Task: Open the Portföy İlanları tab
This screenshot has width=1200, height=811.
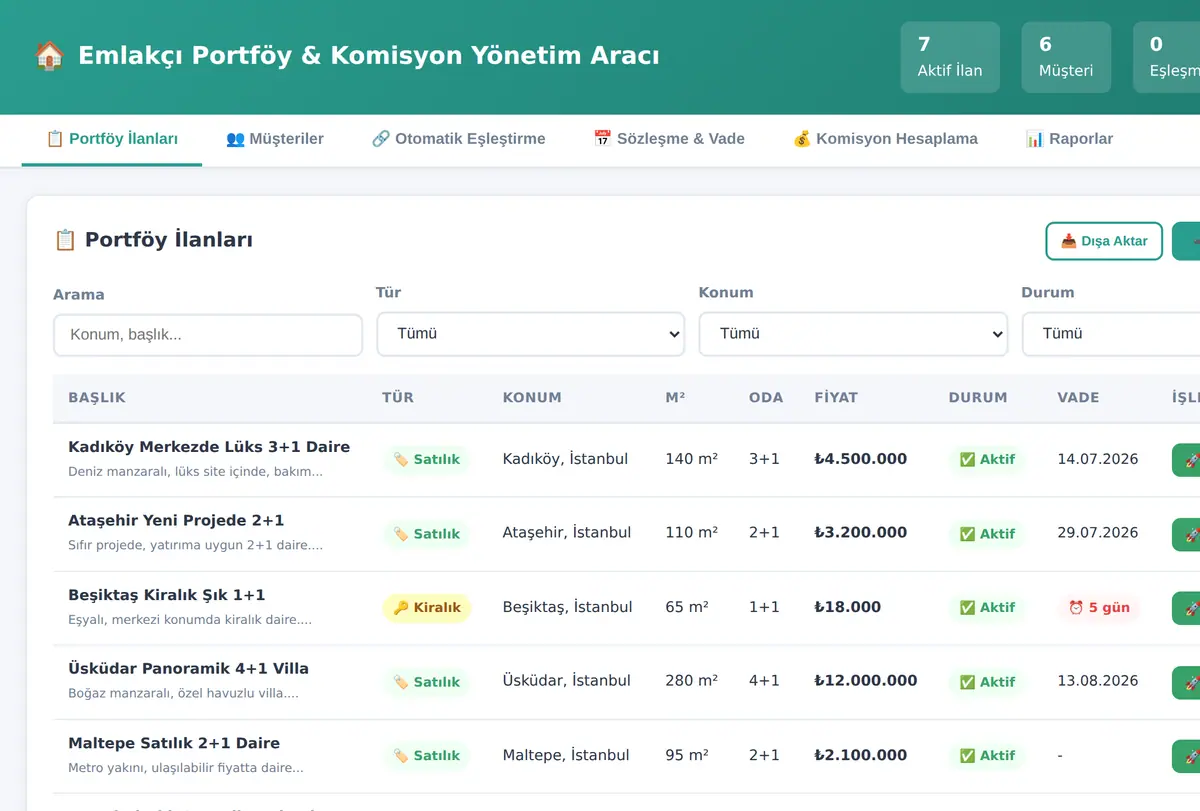Action: click(x=112, y=139)
